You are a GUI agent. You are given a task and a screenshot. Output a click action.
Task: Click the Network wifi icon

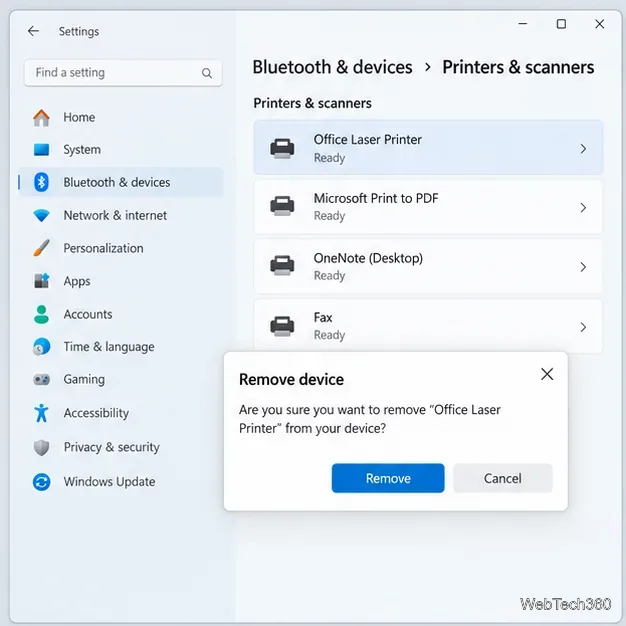pyautogui.click(x=41, y=216)
